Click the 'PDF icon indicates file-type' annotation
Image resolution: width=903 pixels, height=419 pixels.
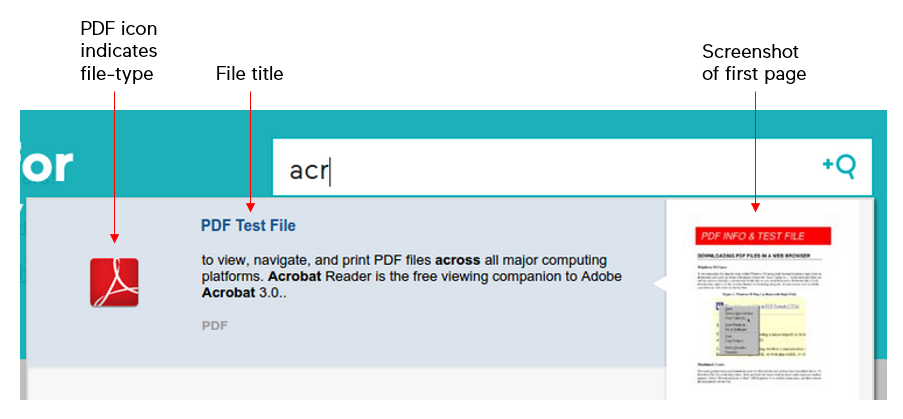pyautogui.click(x=119, y=51)
